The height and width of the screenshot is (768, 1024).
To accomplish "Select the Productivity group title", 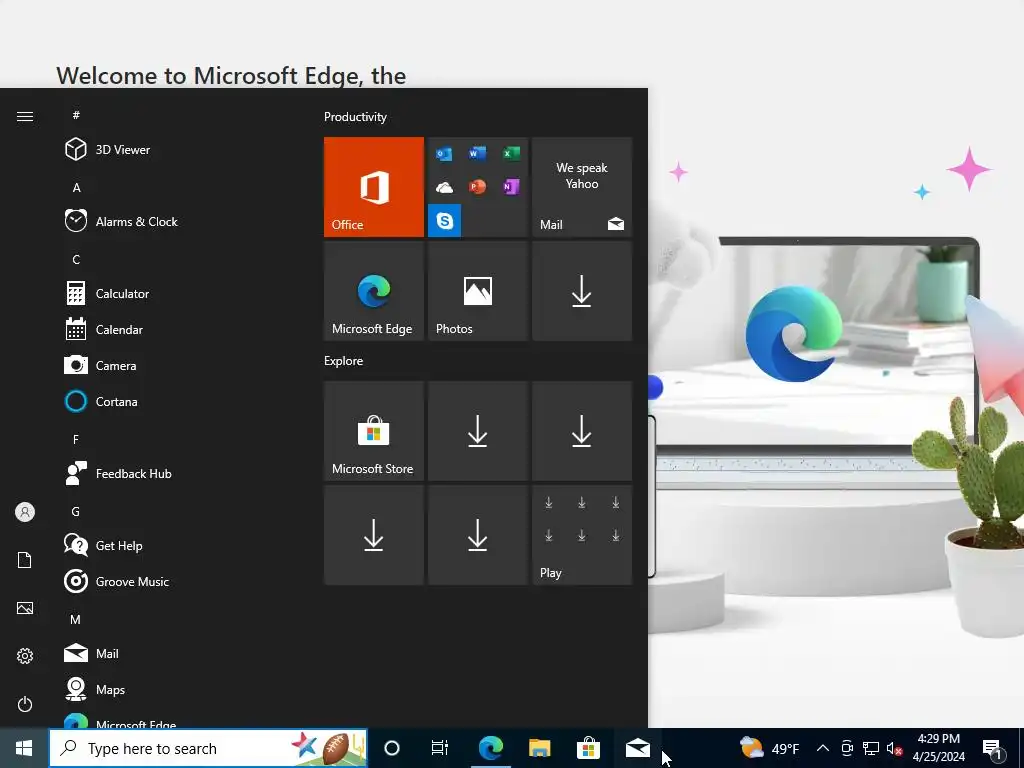I will tap(355, 117).
